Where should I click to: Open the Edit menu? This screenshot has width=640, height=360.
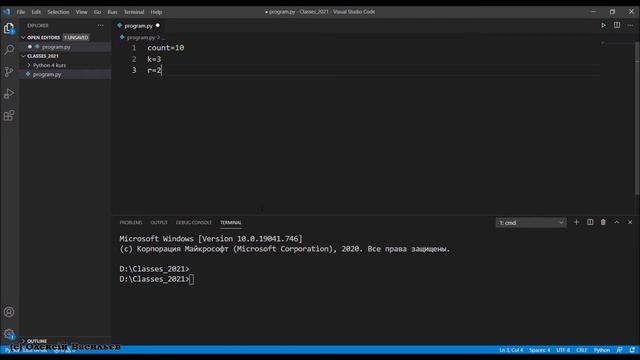(36, 12)
